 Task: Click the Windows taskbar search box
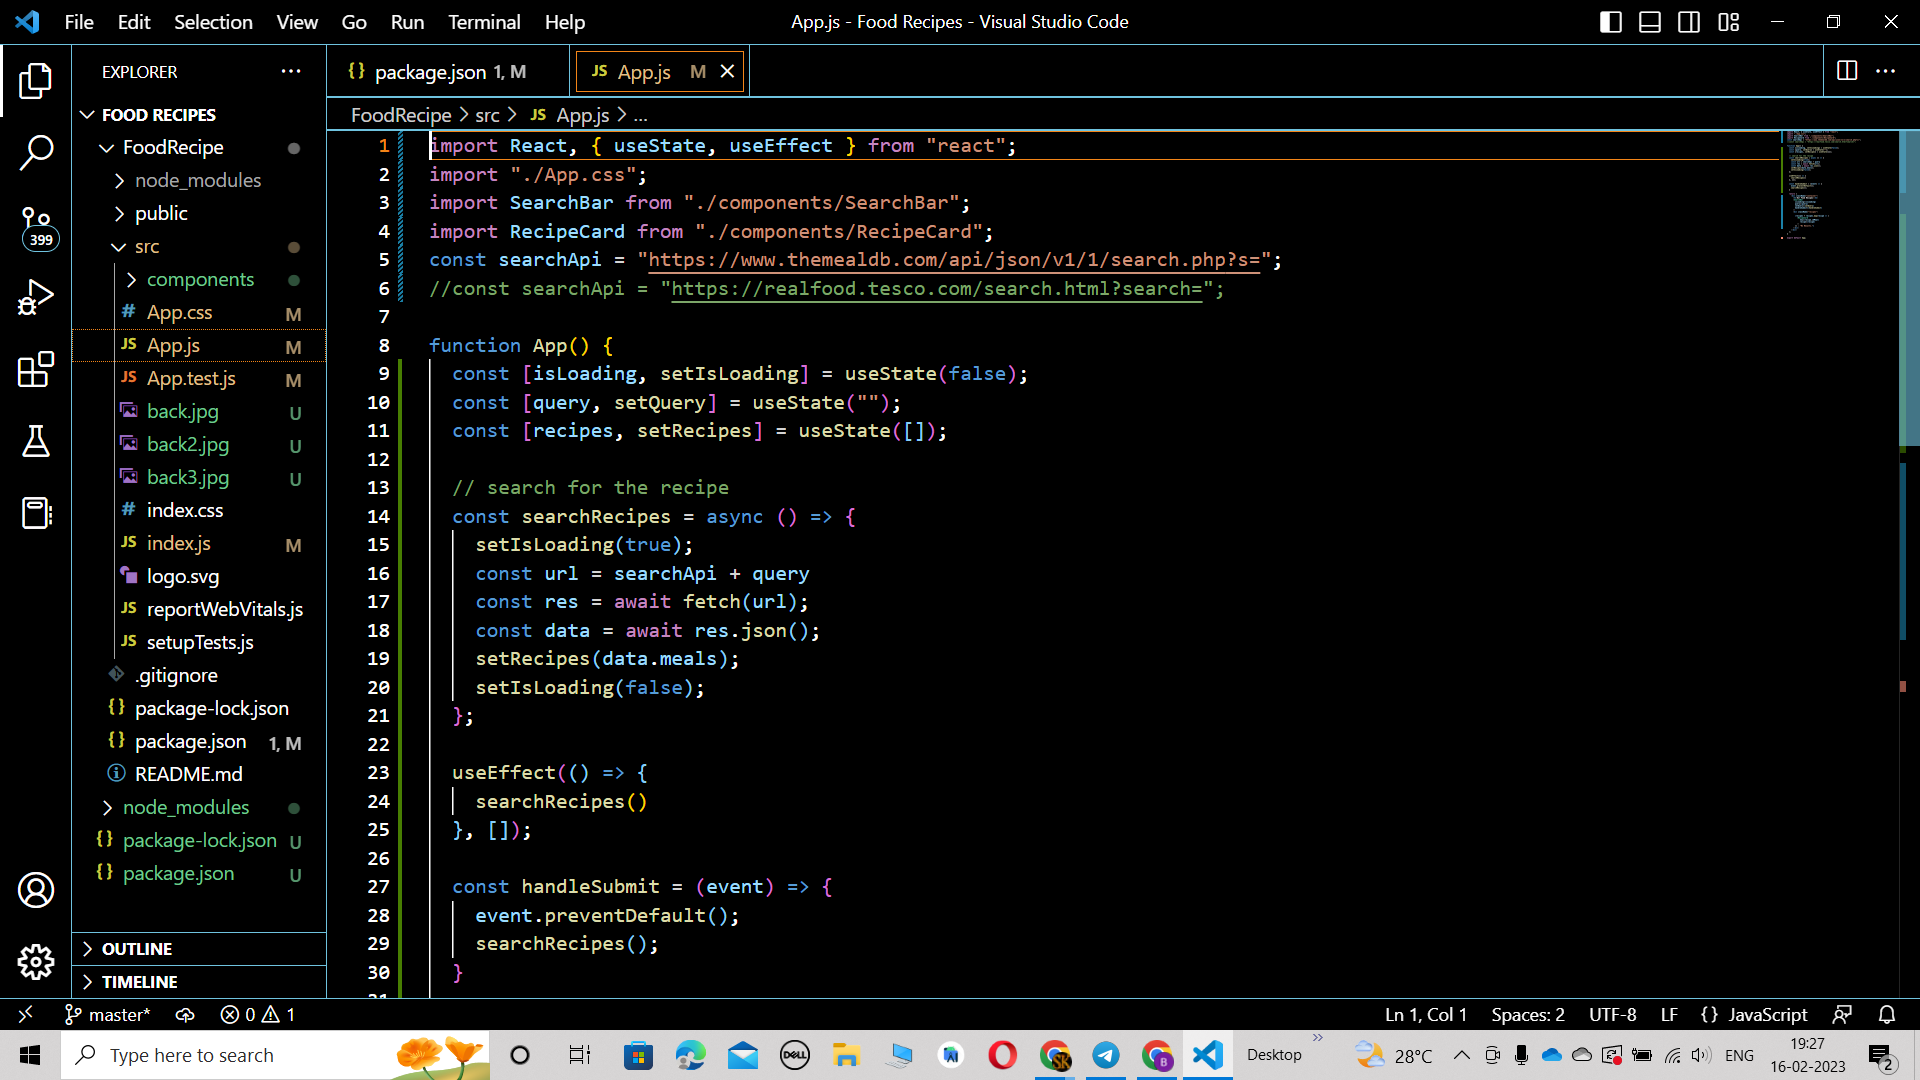pyautogui.click(x=275, y=1055)
